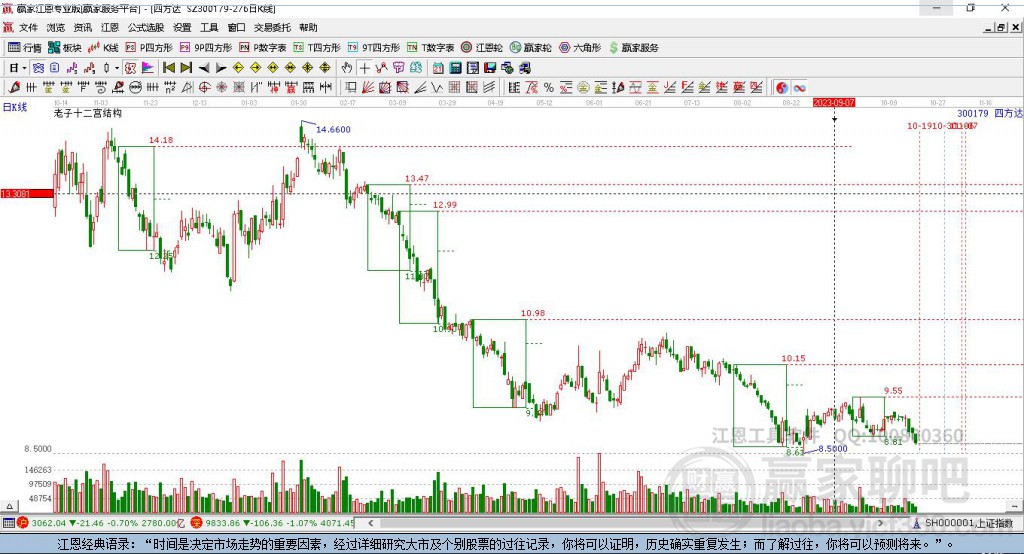
Task: Select the red pencil drawing tool
Action: (x=14, y=87)
